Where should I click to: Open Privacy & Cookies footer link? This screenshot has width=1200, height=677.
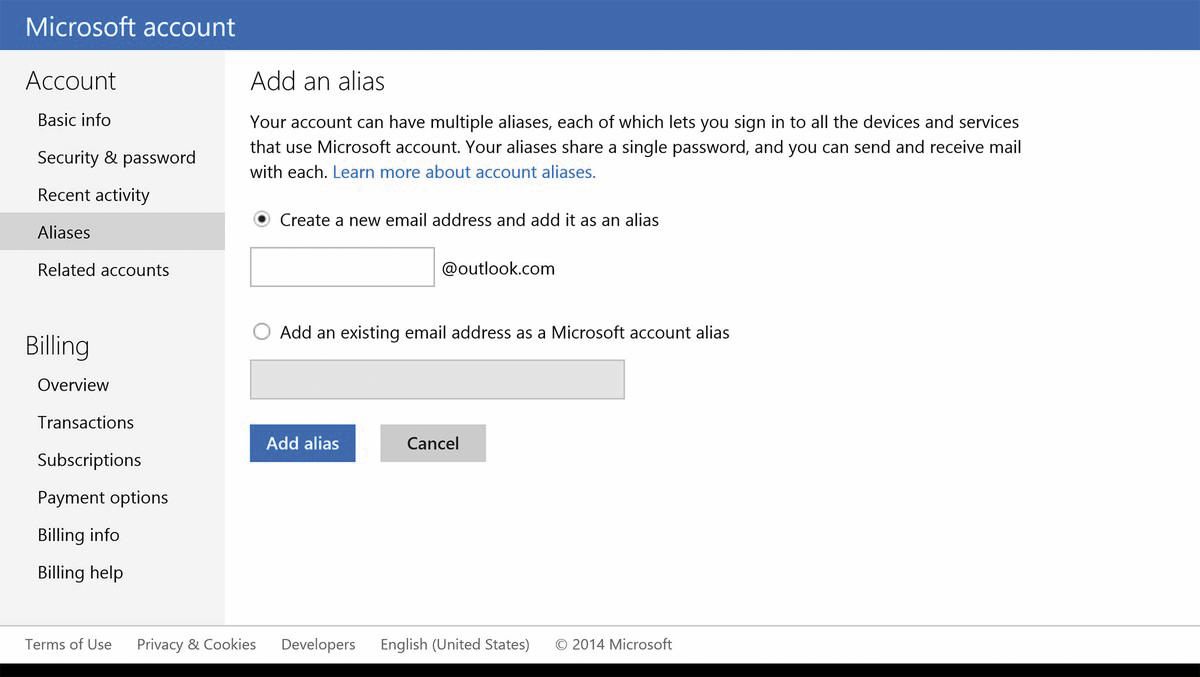tap(196, 644)
